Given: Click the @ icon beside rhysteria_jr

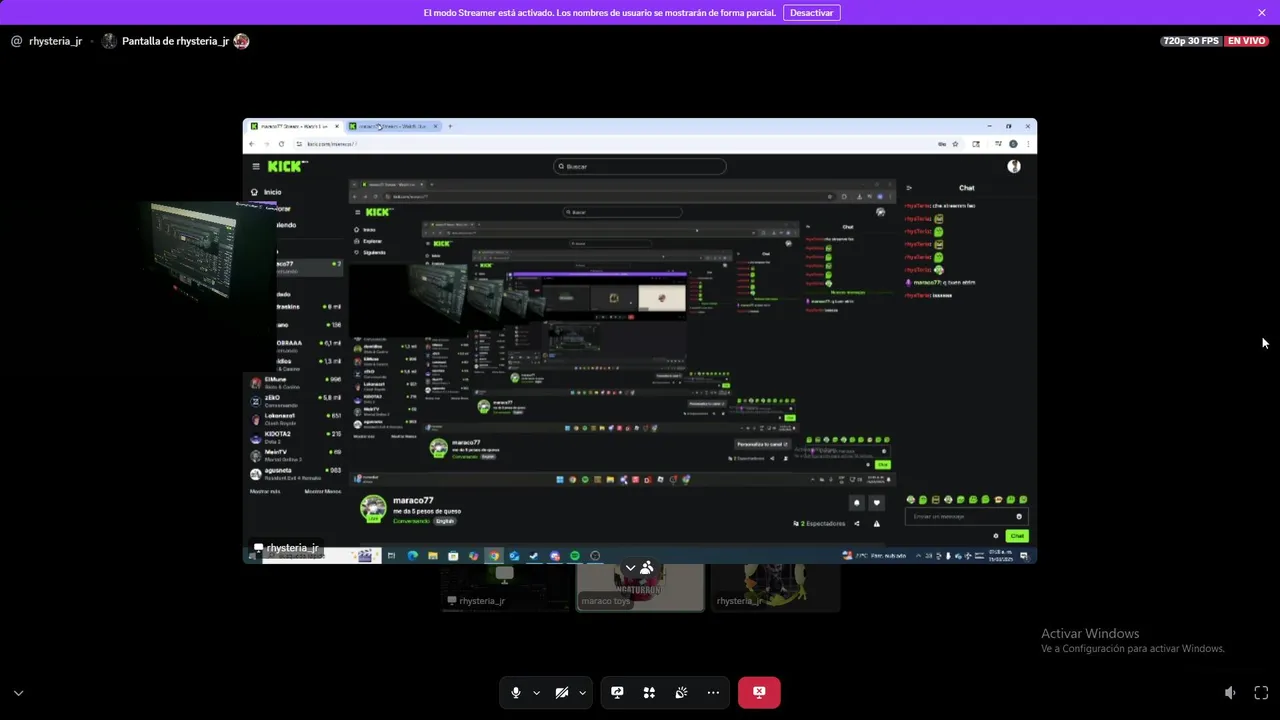Looking at the screenshot, I should [16, 41].
